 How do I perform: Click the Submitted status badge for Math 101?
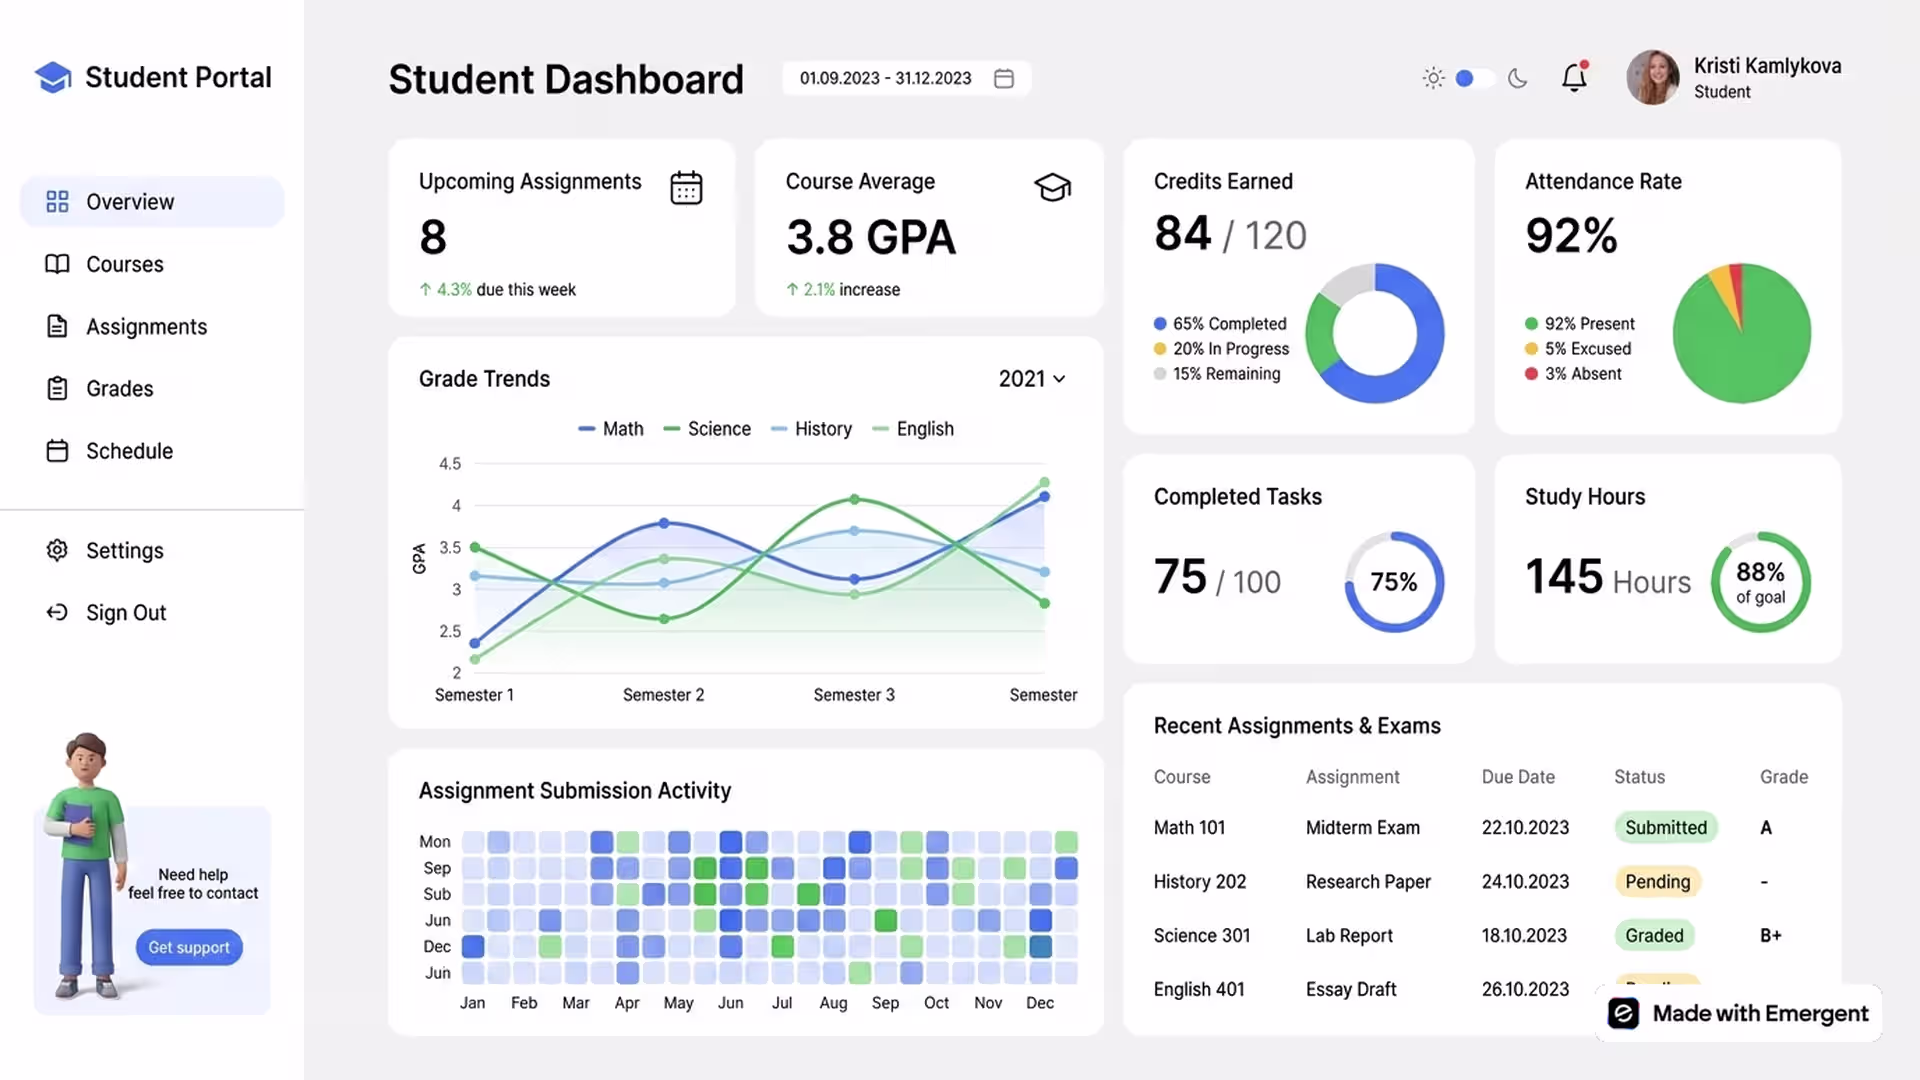coord(1665,827)
